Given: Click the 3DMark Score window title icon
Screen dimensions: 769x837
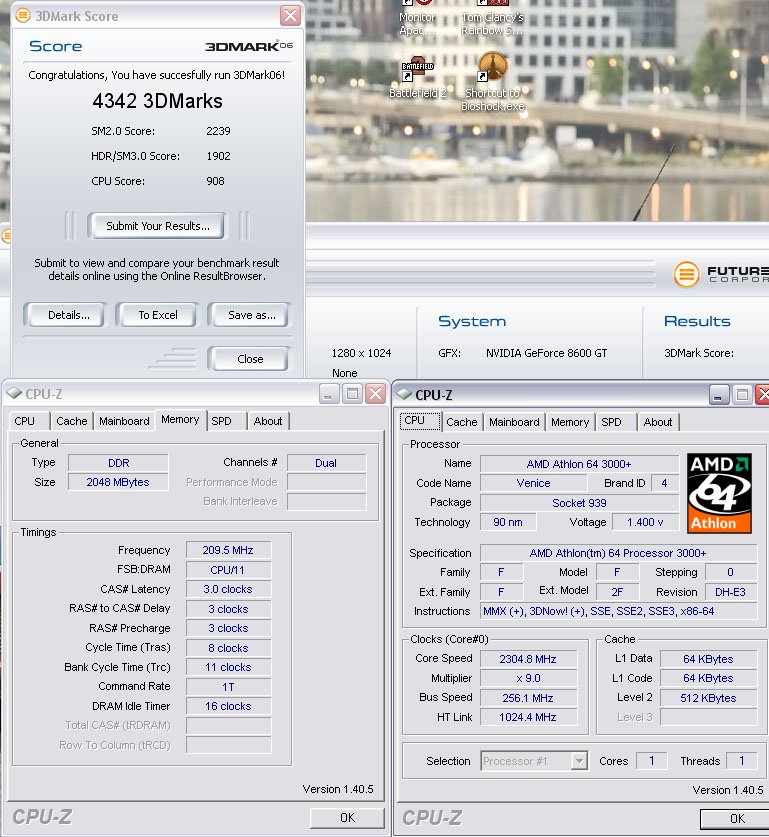Looking at the screenshot, I should (22, 15).
